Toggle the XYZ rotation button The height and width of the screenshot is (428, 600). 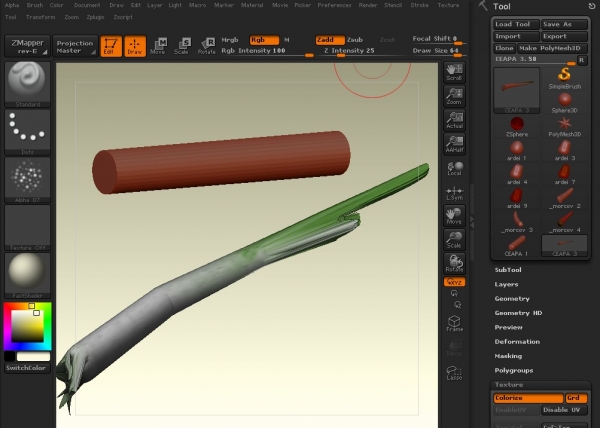pyautogui.click(x=454, y=282)
